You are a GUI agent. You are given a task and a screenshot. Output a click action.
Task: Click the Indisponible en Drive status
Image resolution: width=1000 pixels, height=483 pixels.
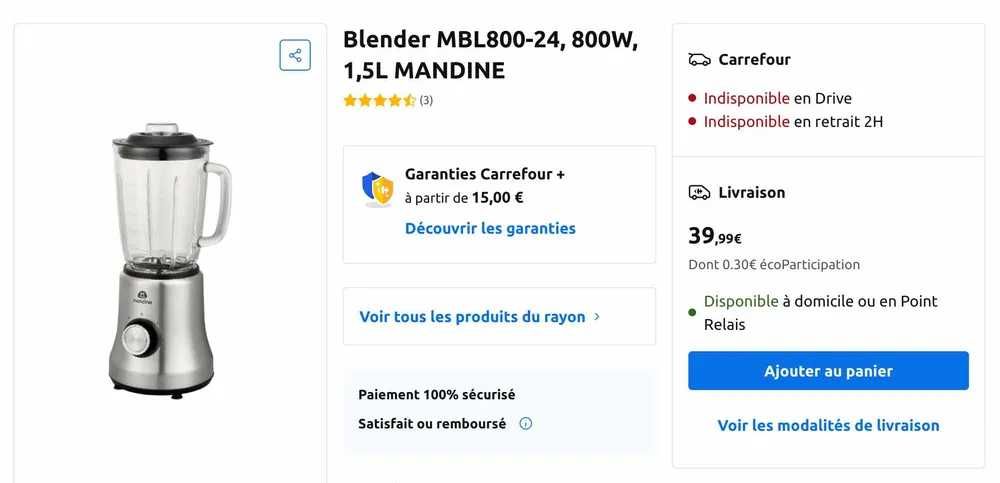point(777,98)
